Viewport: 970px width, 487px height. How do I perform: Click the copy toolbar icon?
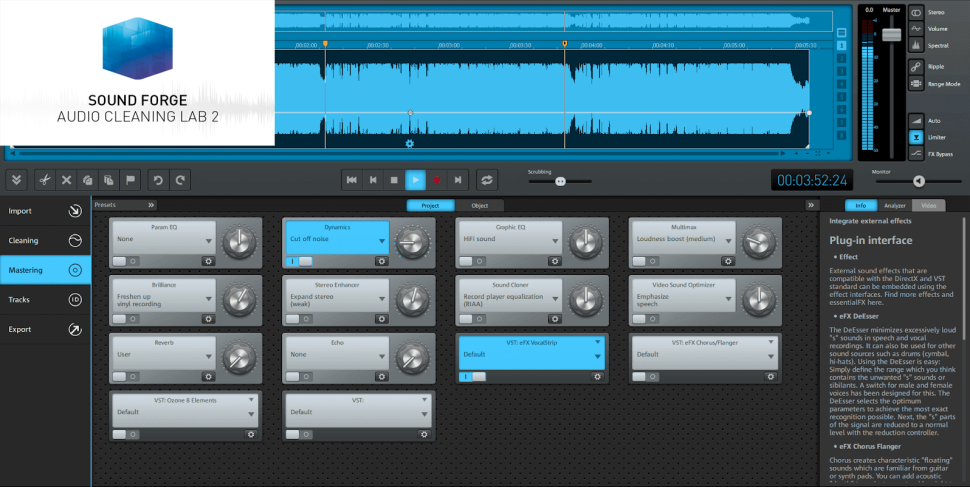(88, 180)
